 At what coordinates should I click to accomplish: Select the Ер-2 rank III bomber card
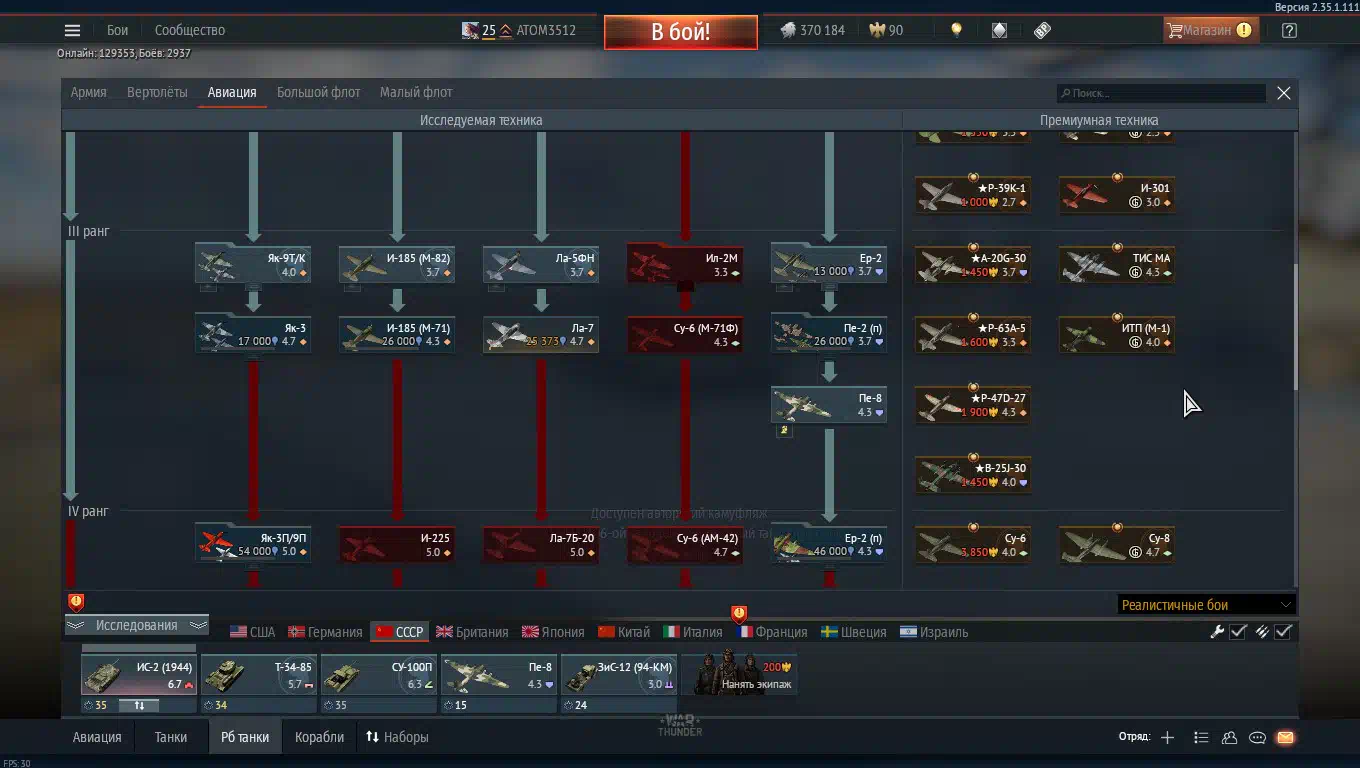tap(829, 264)
